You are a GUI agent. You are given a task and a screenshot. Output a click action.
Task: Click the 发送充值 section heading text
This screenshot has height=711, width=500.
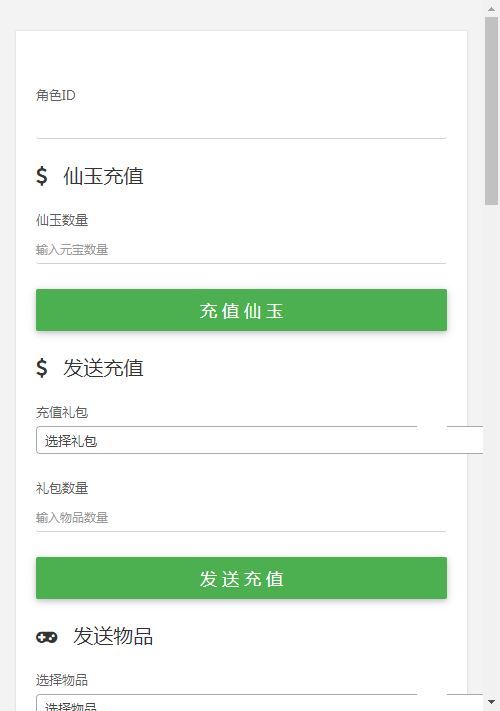pyautogui.click(x=103, y=368)
